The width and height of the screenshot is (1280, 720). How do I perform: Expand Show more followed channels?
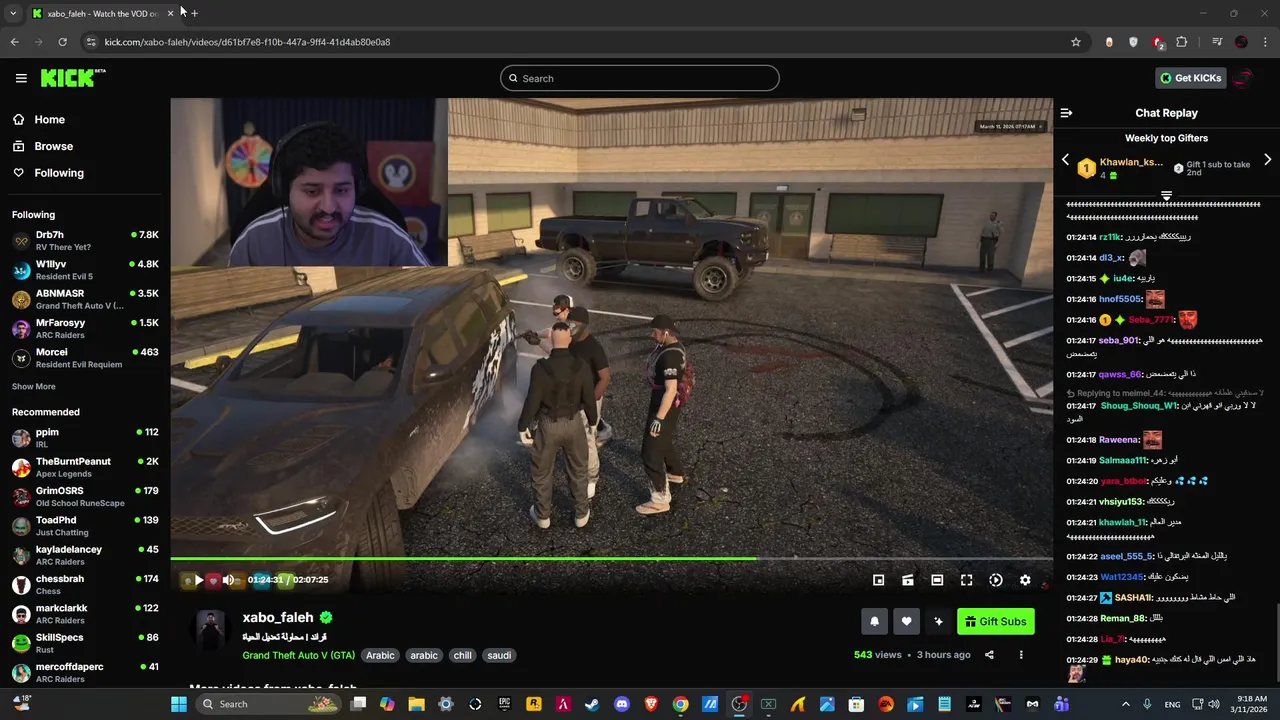tap(34, 386)
